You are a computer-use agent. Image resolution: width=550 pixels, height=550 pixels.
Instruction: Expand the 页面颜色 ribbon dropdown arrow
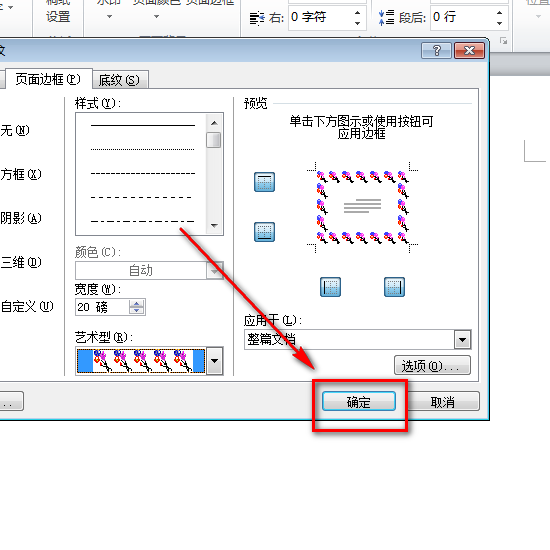point(156,16)
